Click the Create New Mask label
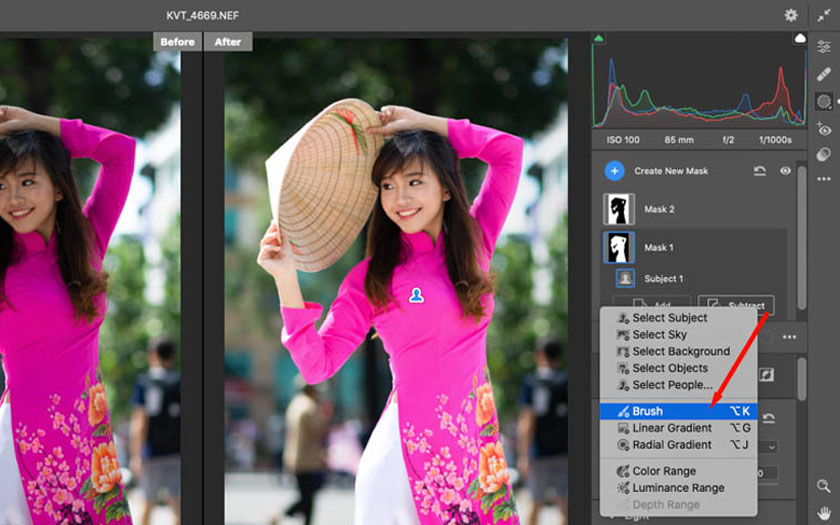Screen dimensions: 840x525 [x=671, y=171]
